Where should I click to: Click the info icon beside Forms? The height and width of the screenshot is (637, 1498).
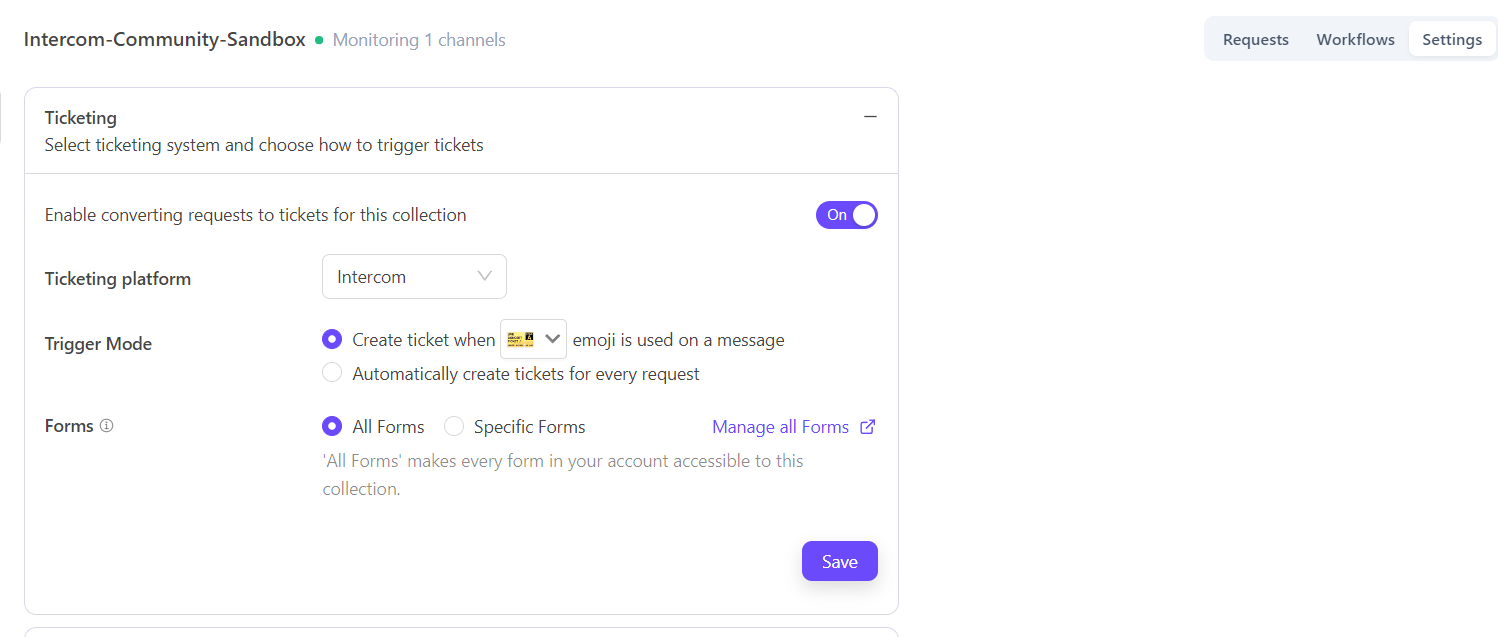(x=107, y=426)
